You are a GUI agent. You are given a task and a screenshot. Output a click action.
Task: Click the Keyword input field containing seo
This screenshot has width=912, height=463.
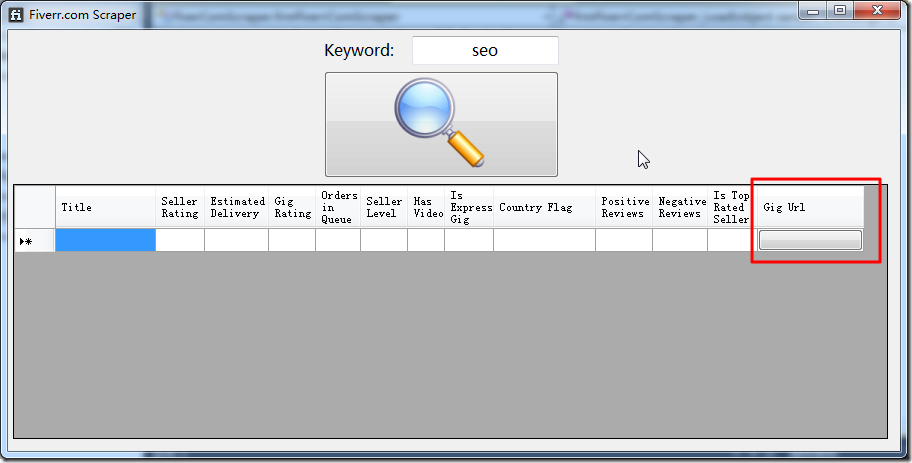point(485,51)
